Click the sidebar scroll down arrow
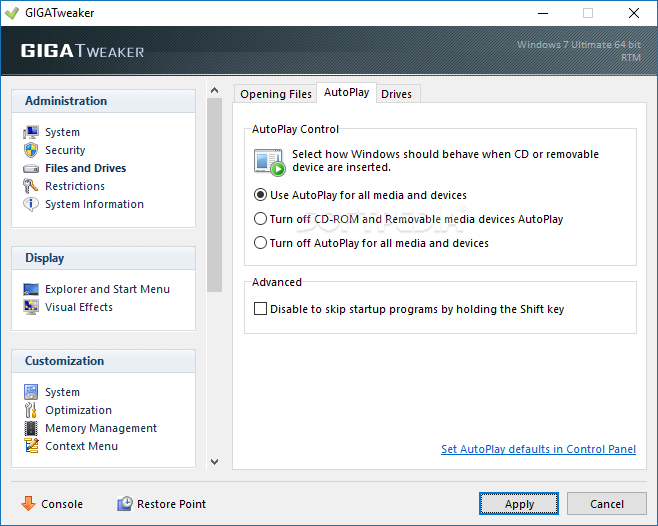The image size is (658, 526). (214, 462)
